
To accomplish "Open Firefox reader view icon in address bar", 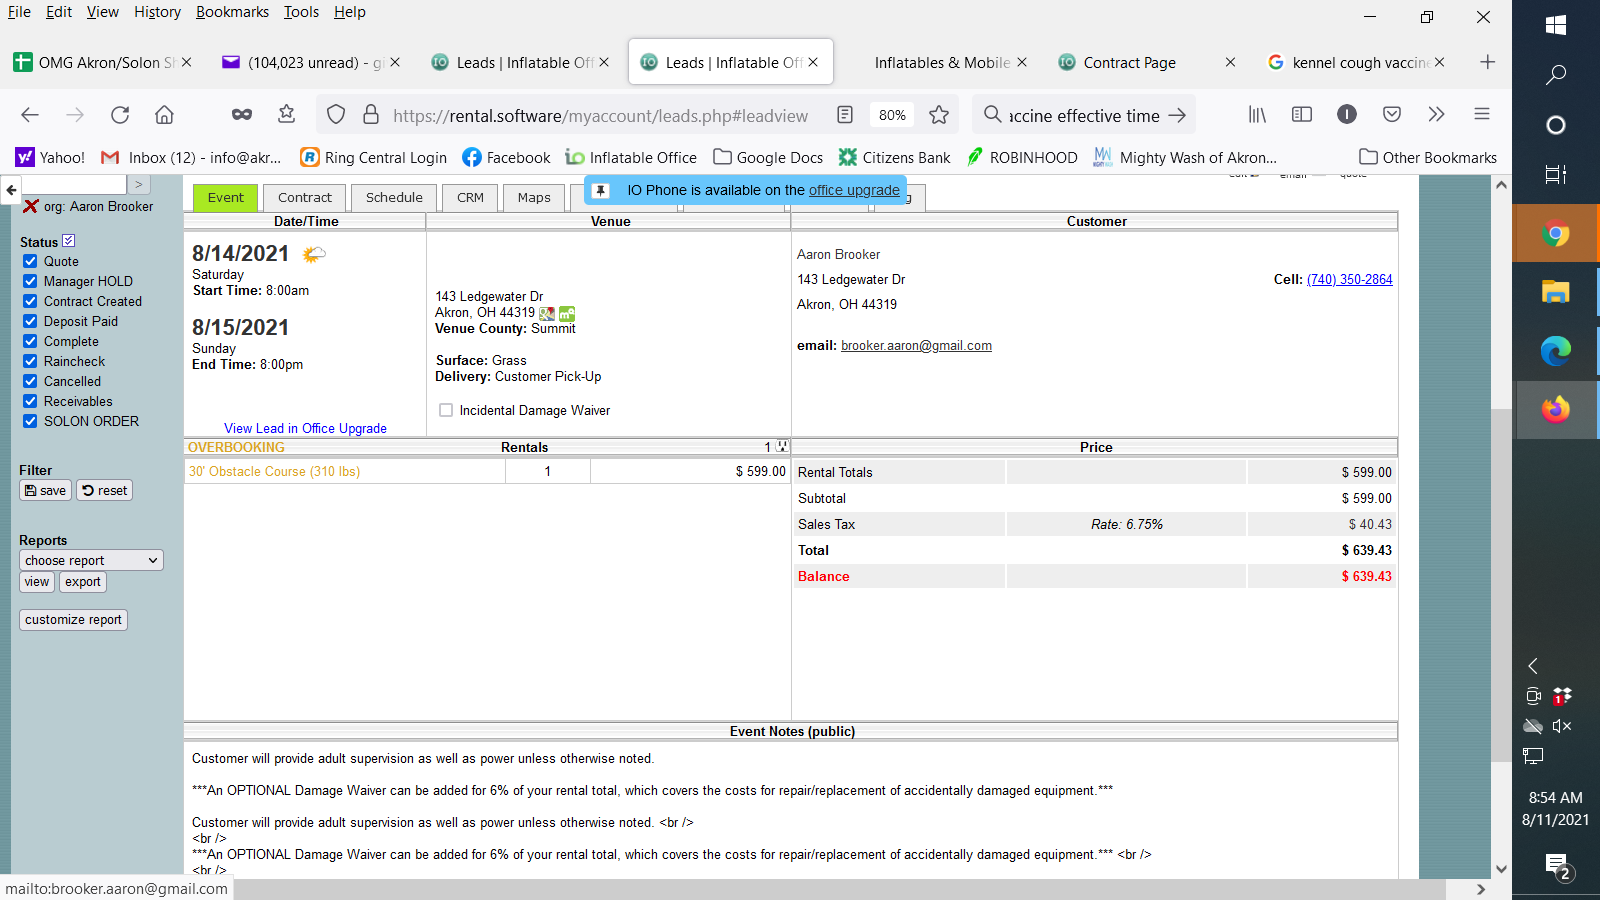I will coord(845,115).
